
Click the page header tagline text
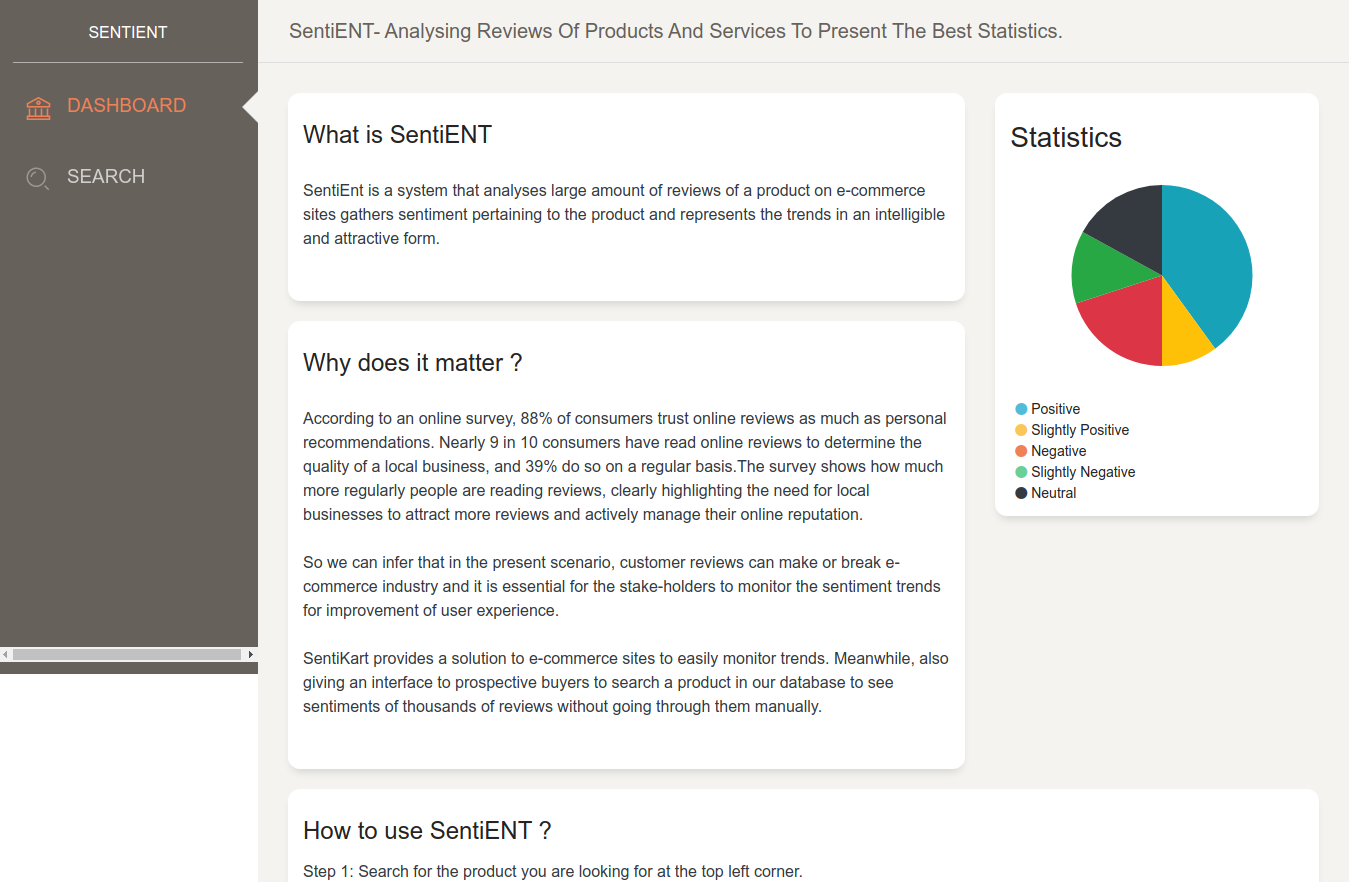point(676,31)
